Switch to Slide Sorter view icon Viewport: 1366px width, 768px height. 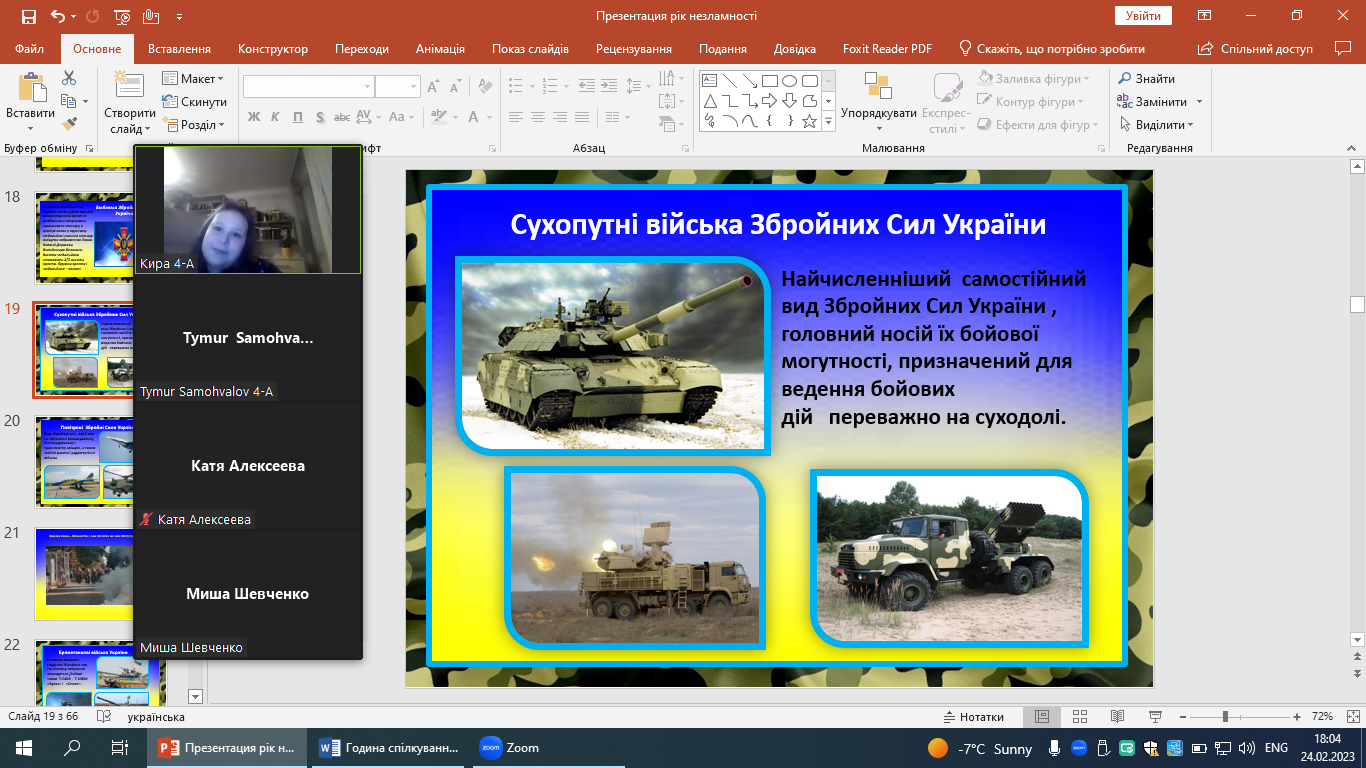click(1079, 717)
